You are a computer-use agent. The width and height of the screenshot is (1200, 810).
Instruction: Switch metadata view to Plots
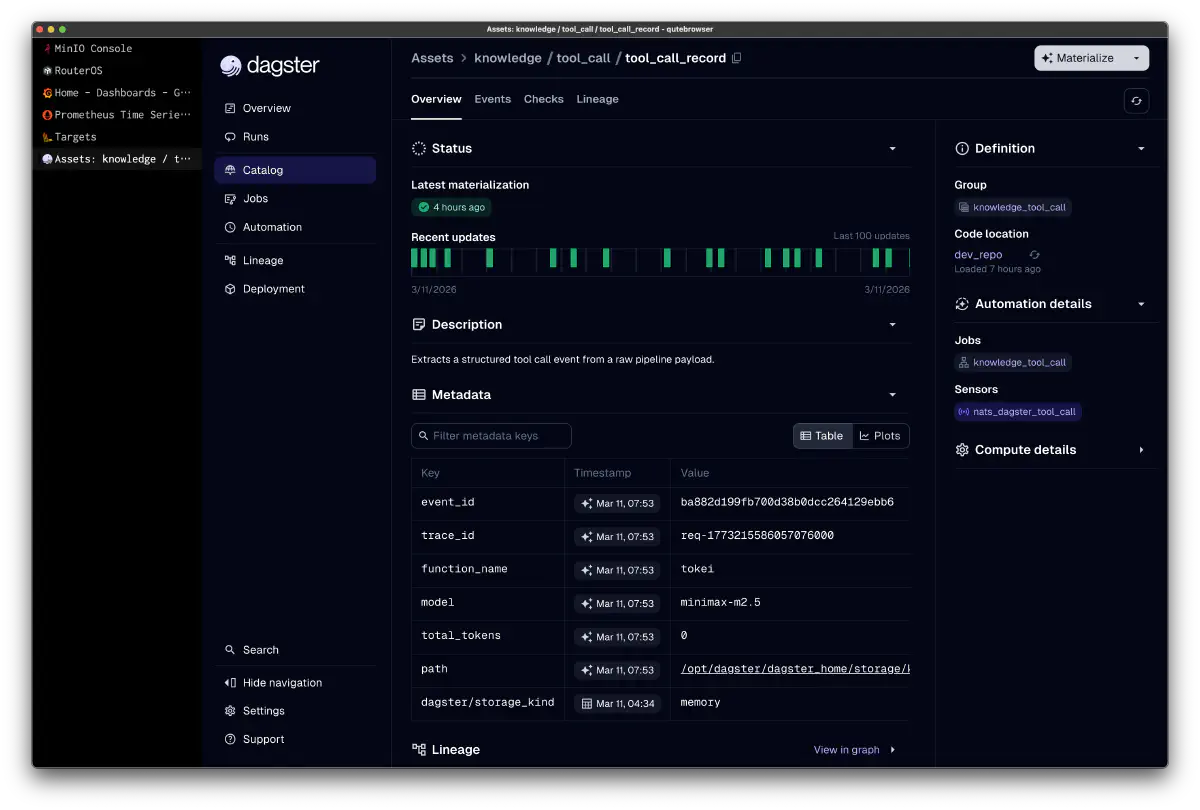(x=880, y=436)
